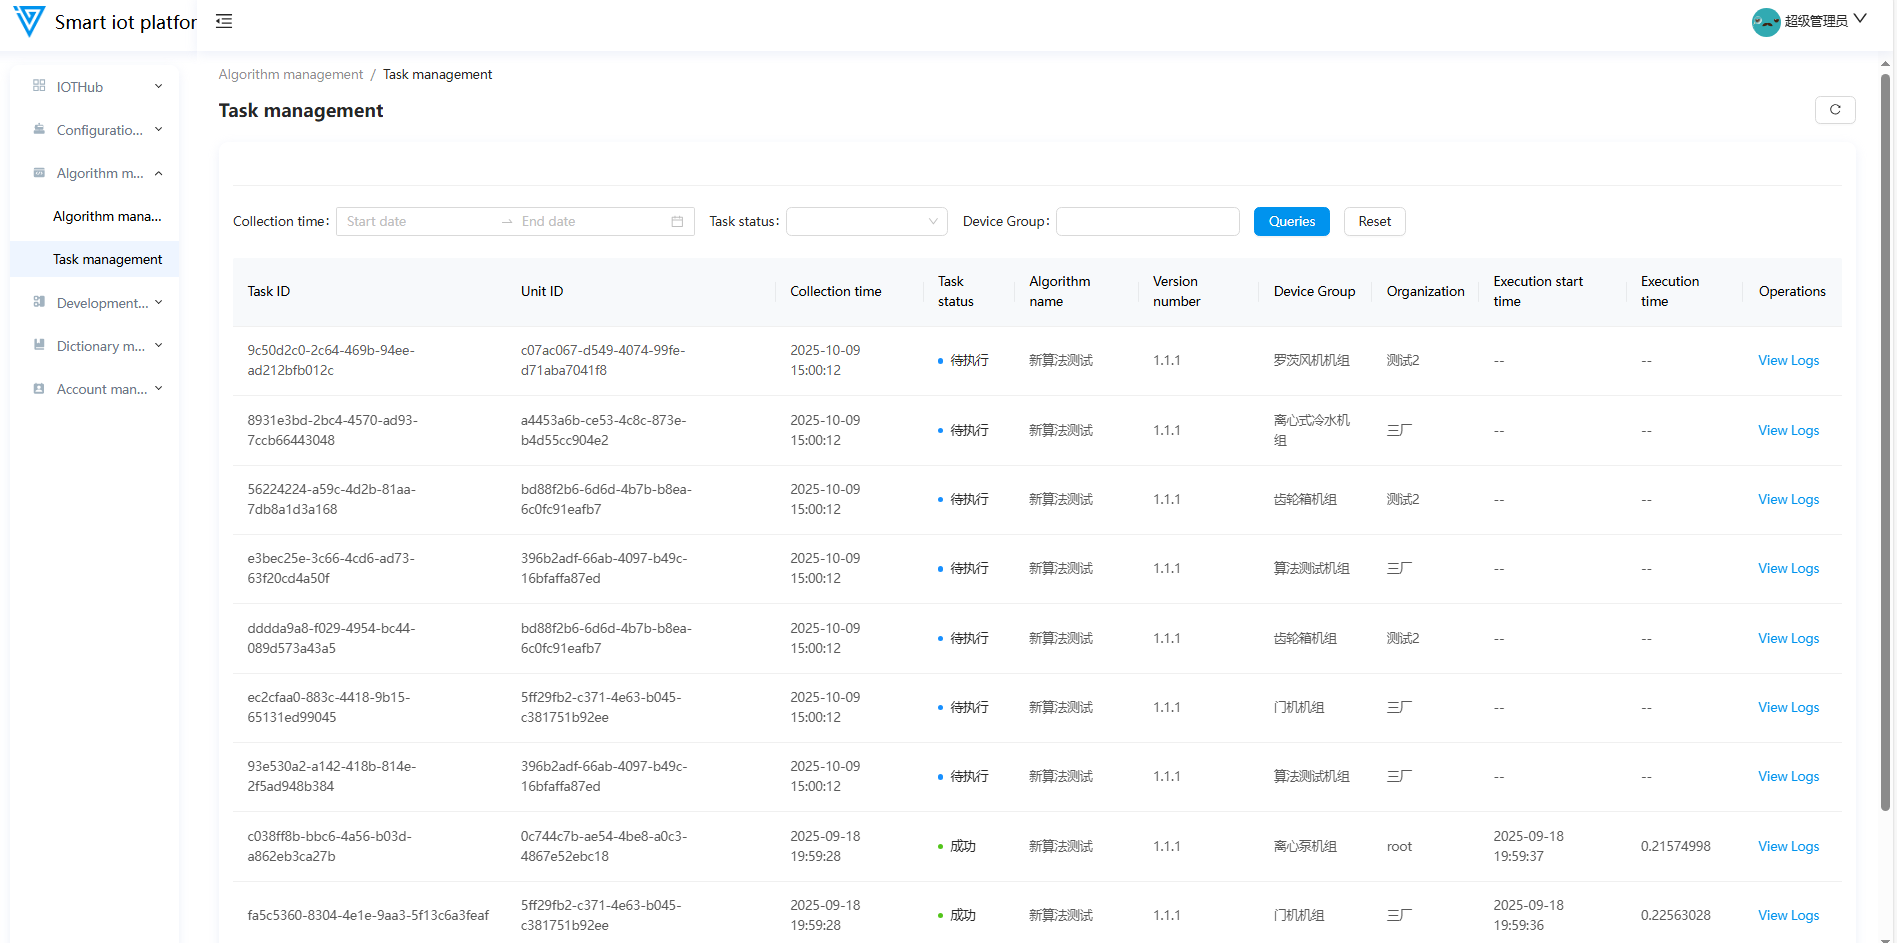Image resolution: width=1897 pixels, height=943 pixels.
Task: Click the Smart IoT platform logo
Action: (x=29, y=21)
